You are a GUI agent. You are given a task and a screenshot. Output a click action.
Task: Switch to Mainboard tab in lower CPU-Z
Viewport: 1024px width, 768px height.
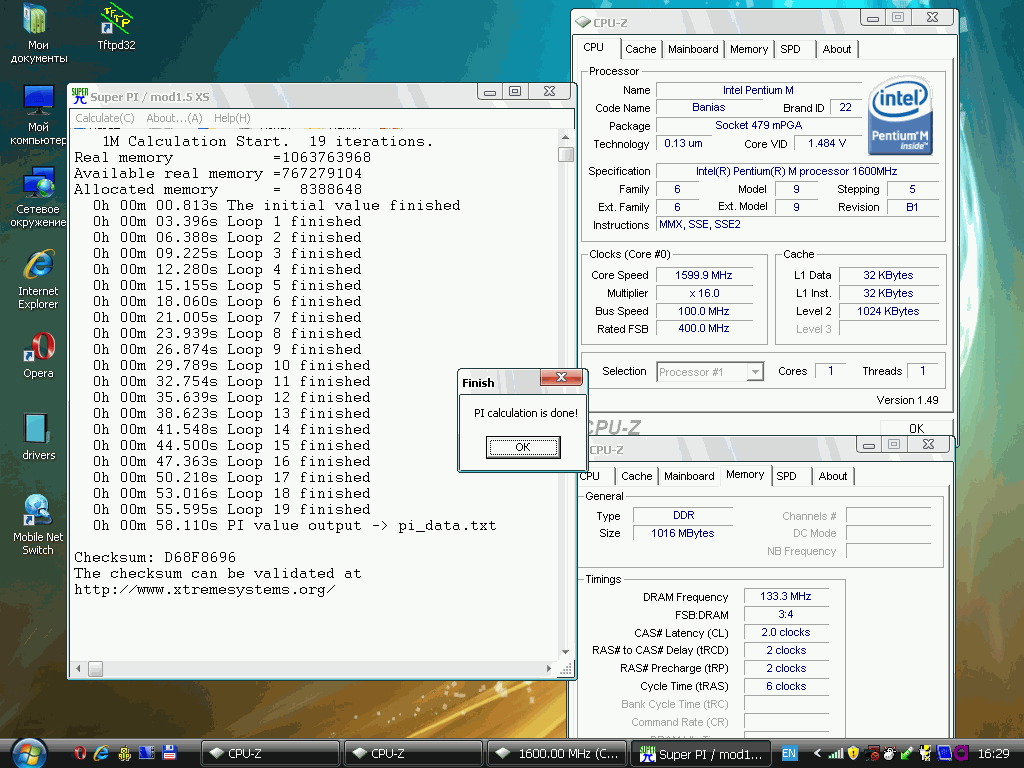click(689, 476)
